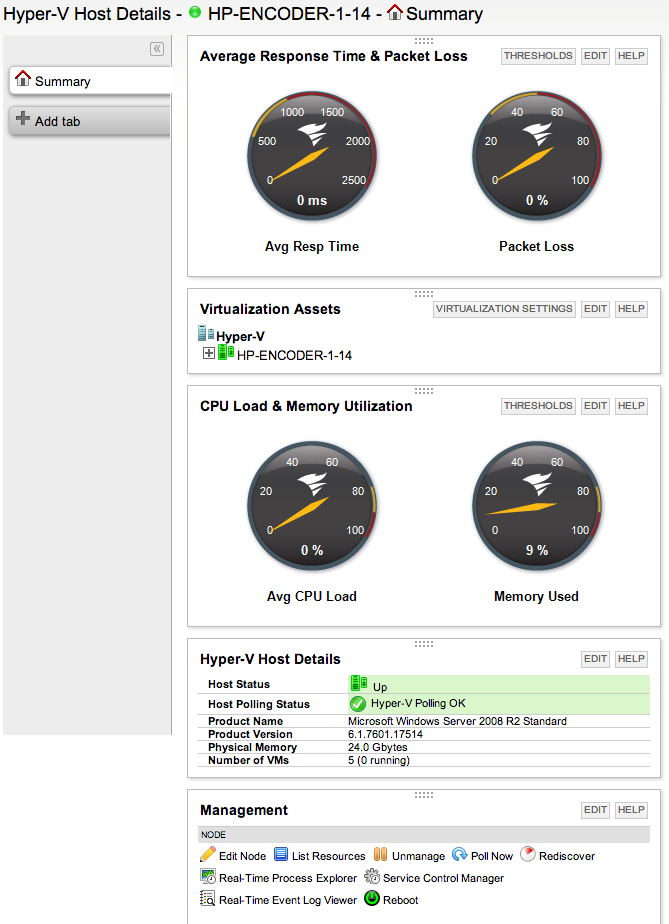Click the Service Control Manager gear icon
The height and width of the screenshot is (924, 669).
coord(372,876)
